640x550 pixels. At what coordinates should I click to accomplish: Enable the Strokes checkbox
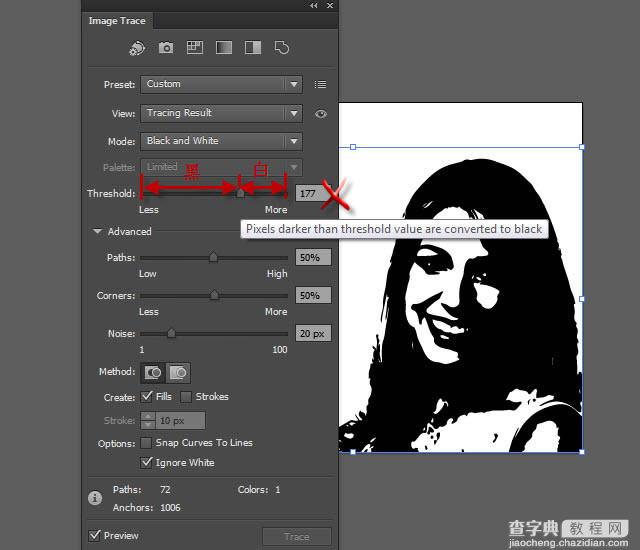pyautogui.click(x=186, y=397)
